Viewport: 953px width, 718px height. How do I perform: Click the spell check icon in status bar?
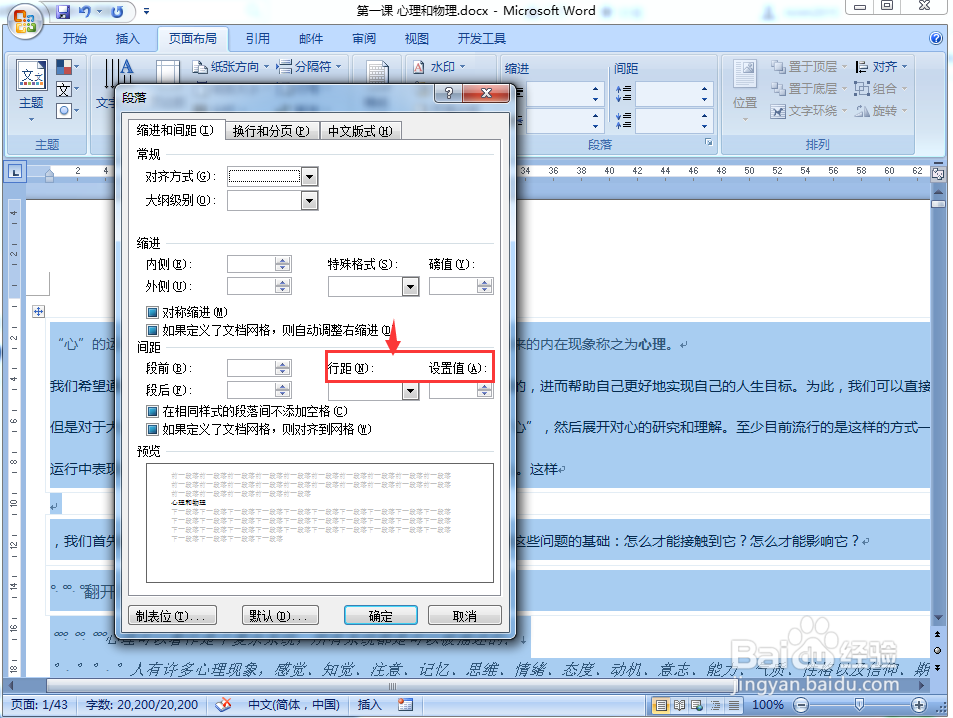pos(223,705)
